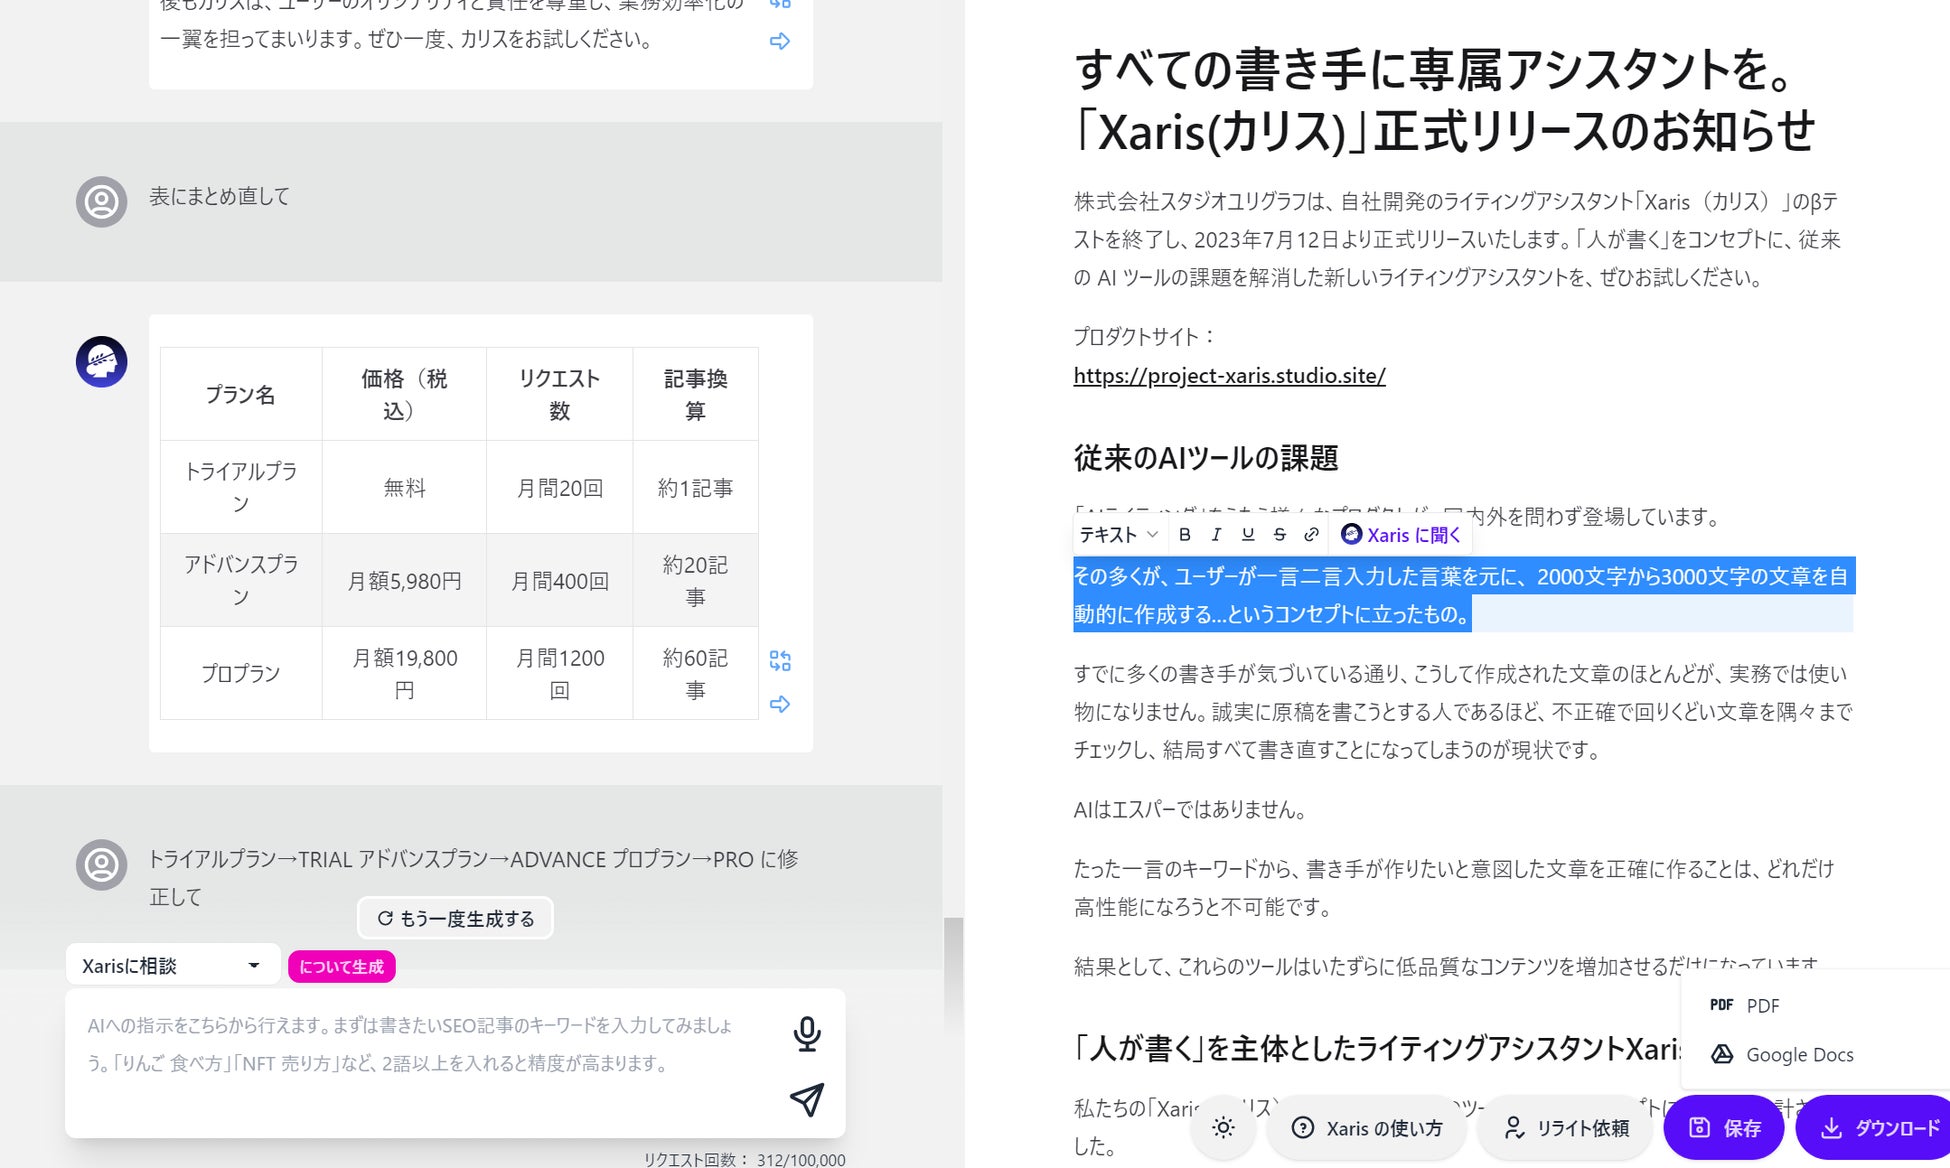Select PDF from download menu
This screenshot has height=1168, width=1950.
coord(1762,1005)
